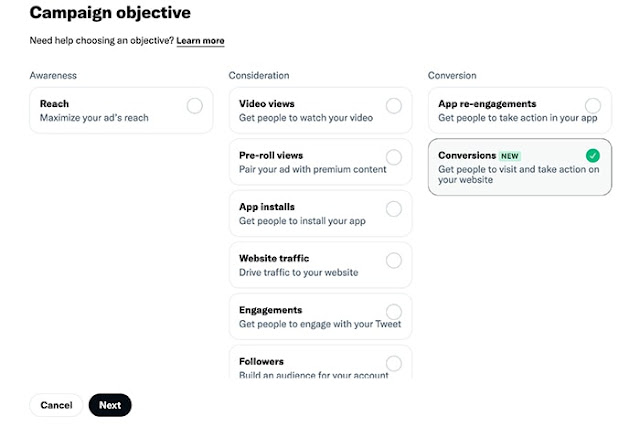Select the Video views radio button

(394, 105)
